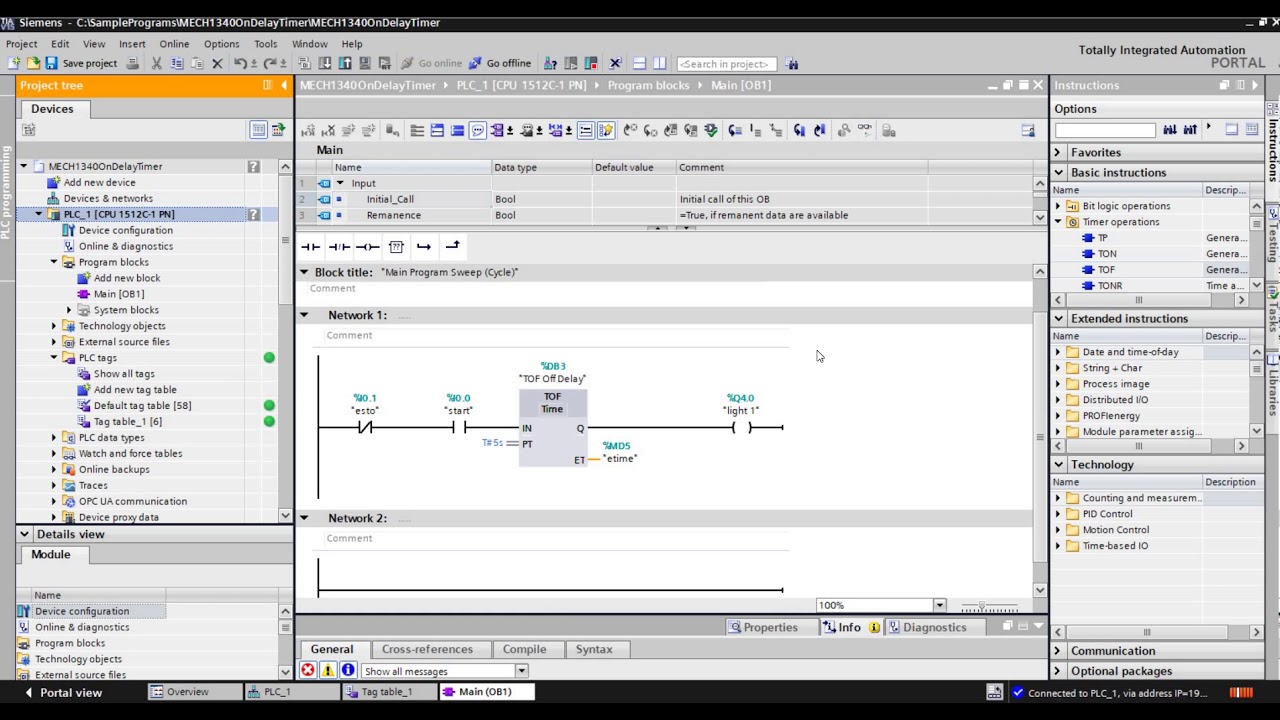
Task: Click the Search in project input field
Action: pyautogui.click(x=726, y=63)
